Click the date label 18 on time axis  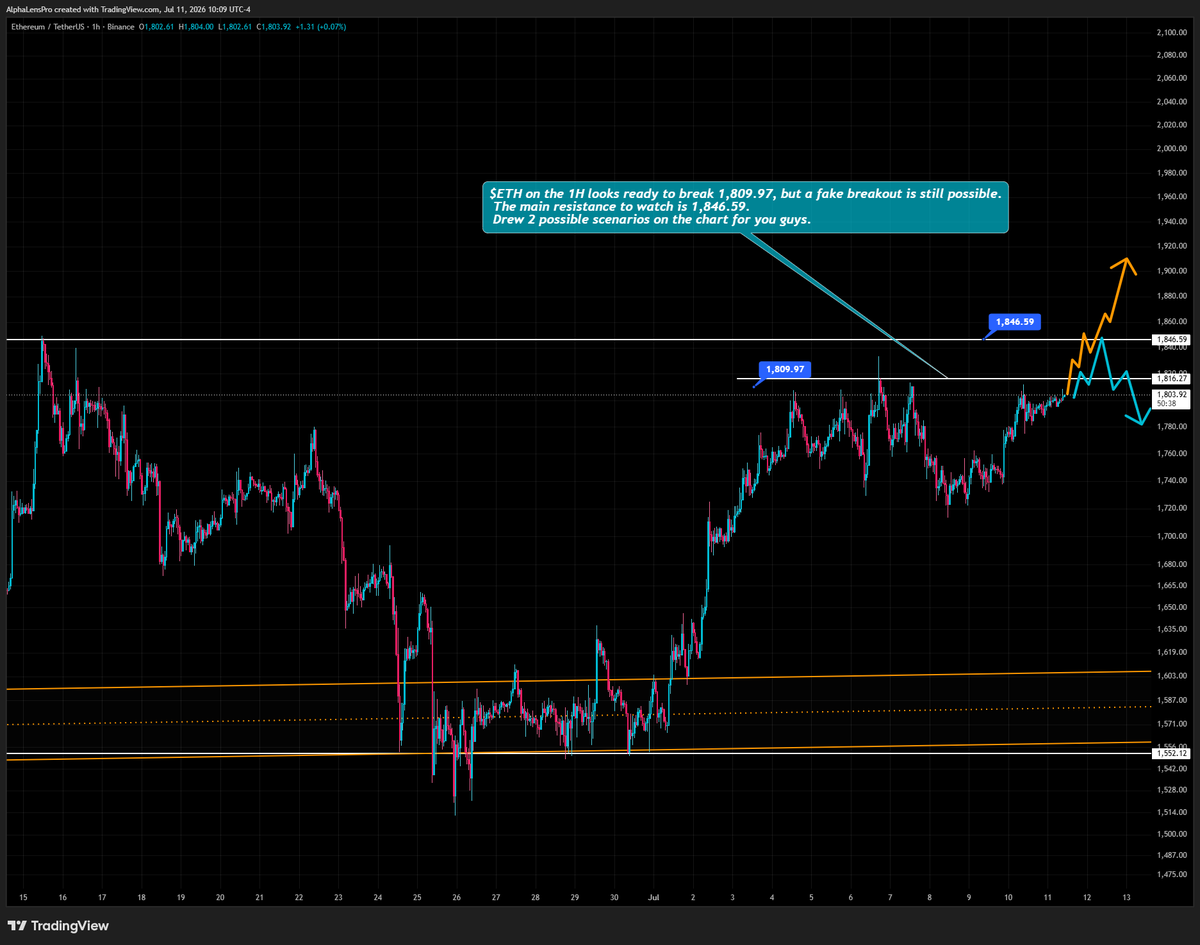(x=141, y=897)
